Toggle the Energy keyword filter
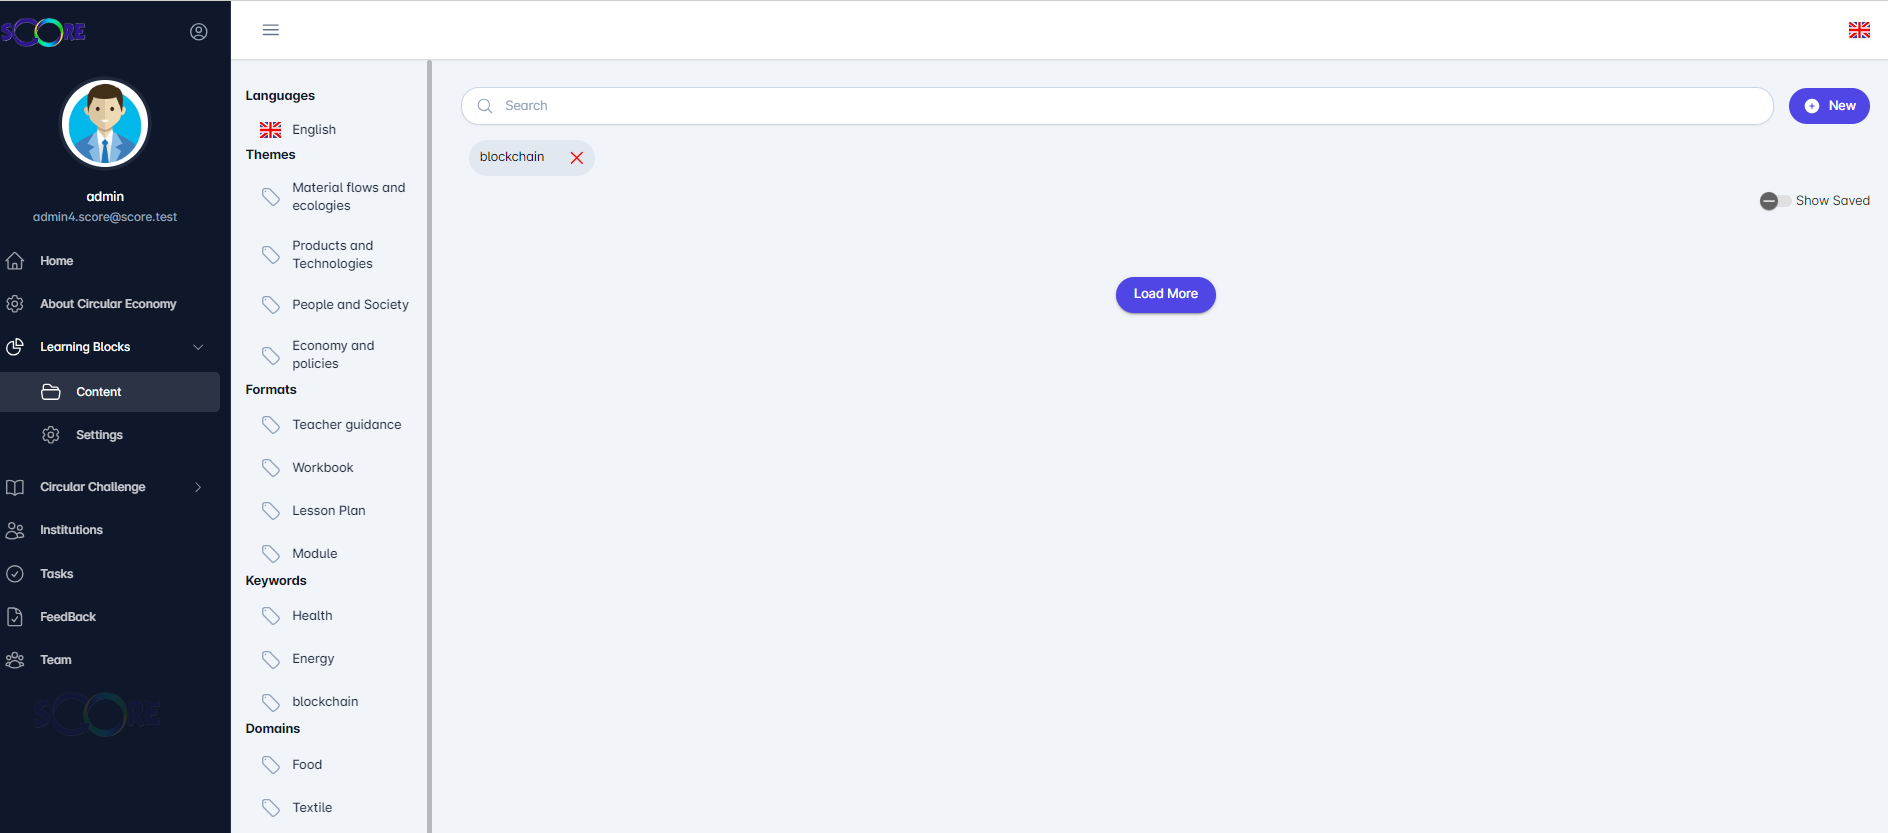1888x833 pixels. click(312, 659)
